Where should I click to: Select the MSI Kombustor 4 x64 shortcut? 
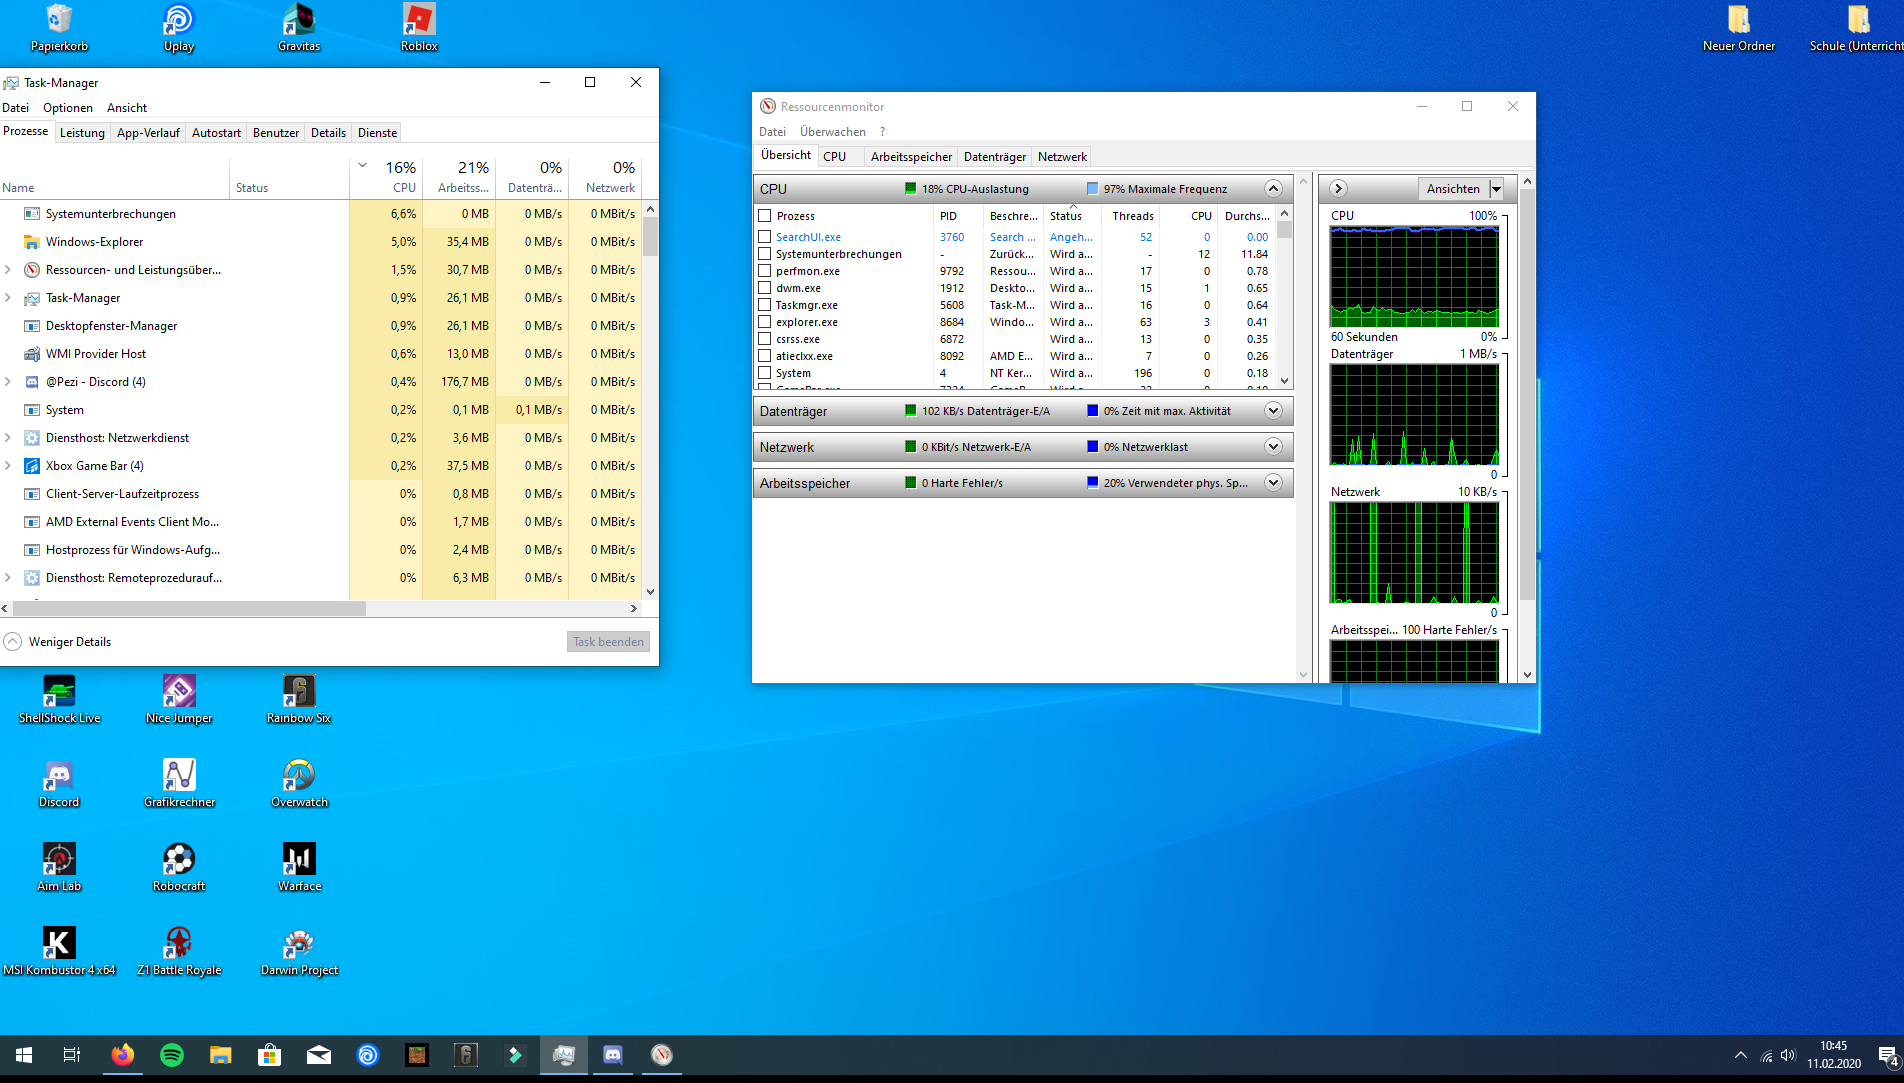click(59, 951)
